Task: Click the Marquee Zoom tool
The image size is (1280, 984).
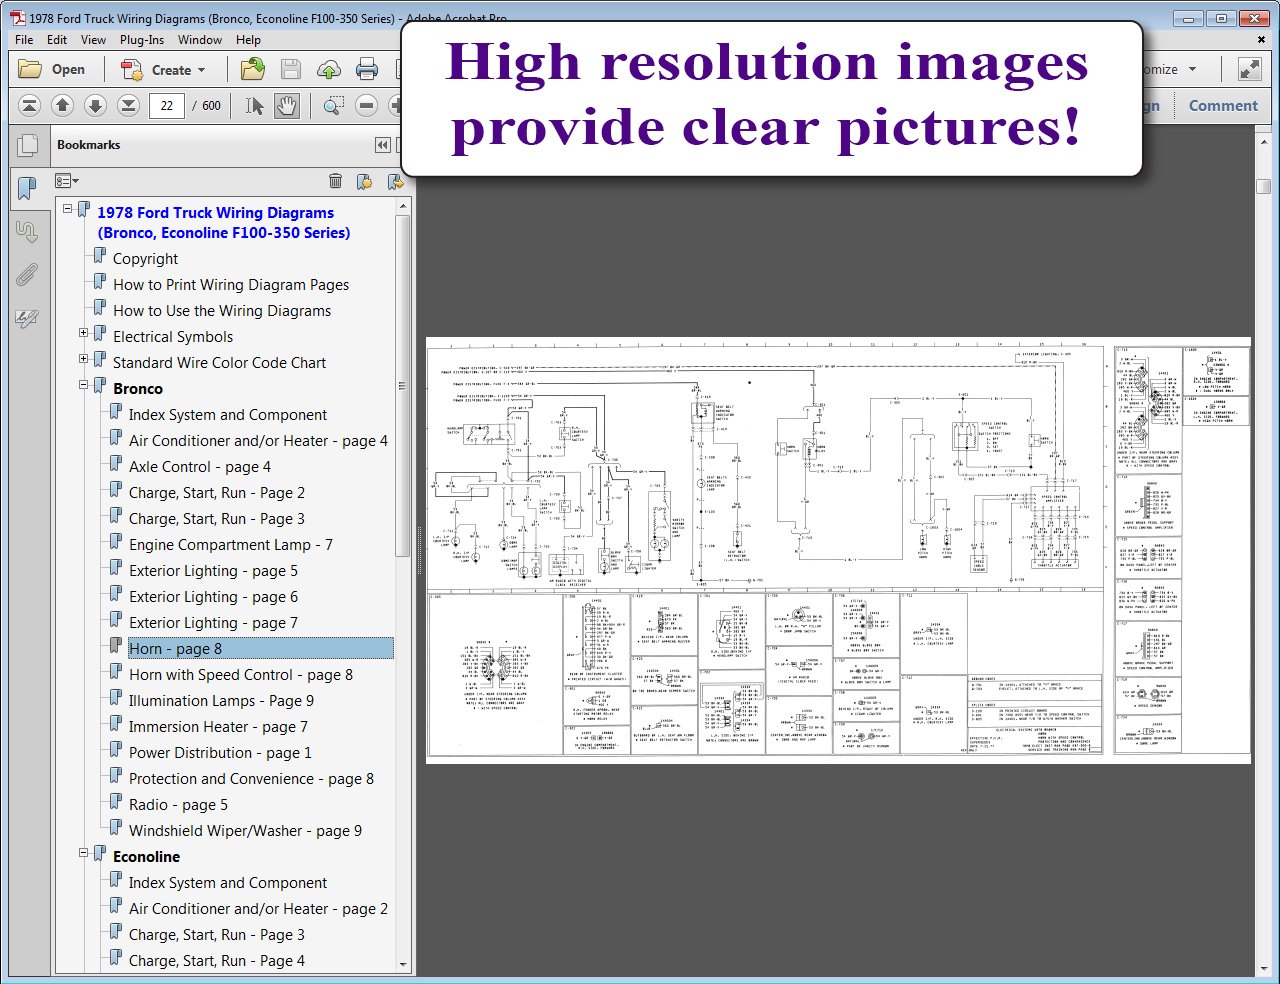Action: click(x=333, y=105)
